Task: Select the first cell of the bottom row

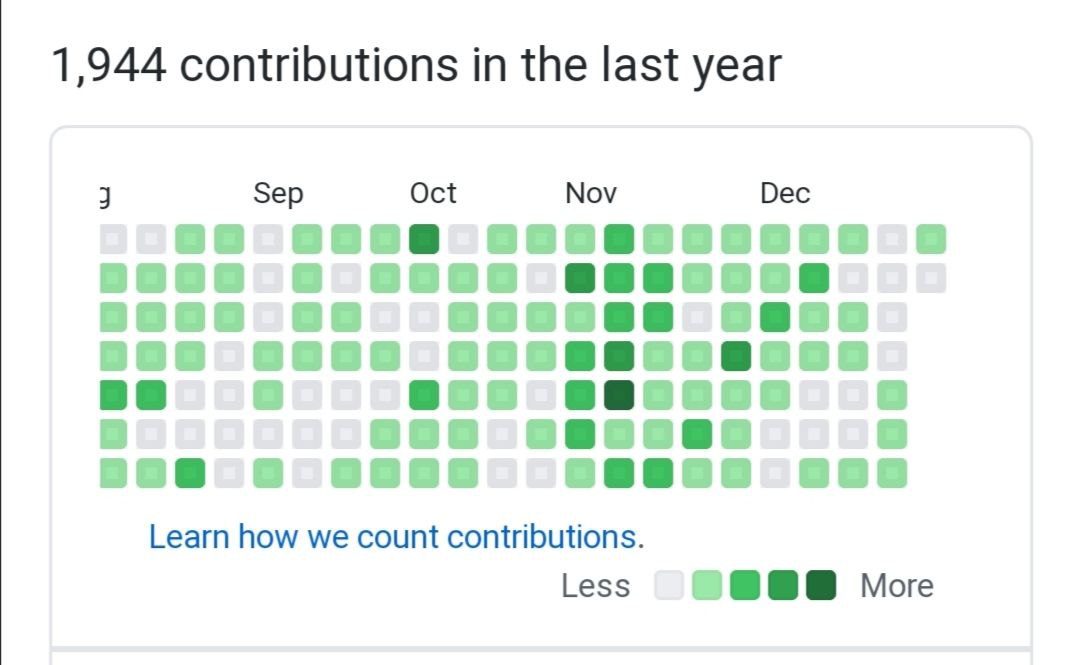Action: [113, 473]
